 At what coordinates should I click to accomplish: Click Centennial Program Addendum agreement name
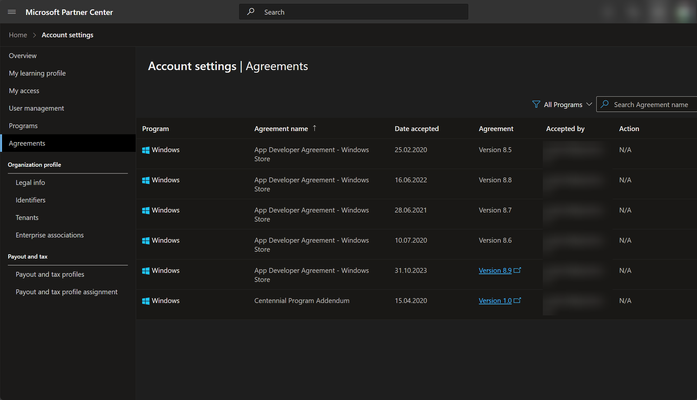pyautogui.click(x=302, y=301)
